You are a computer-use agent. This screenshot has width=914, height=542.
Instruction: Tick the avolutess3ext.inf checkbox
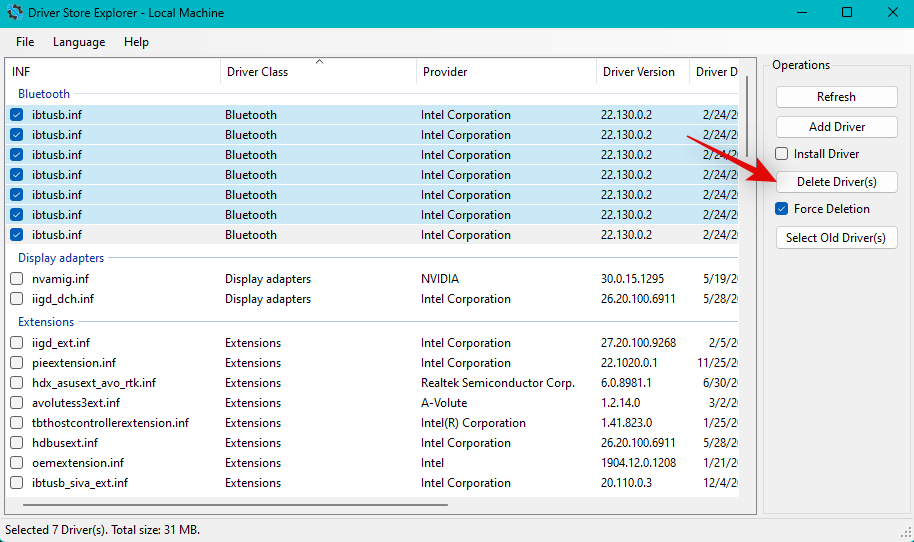point(16,403)
